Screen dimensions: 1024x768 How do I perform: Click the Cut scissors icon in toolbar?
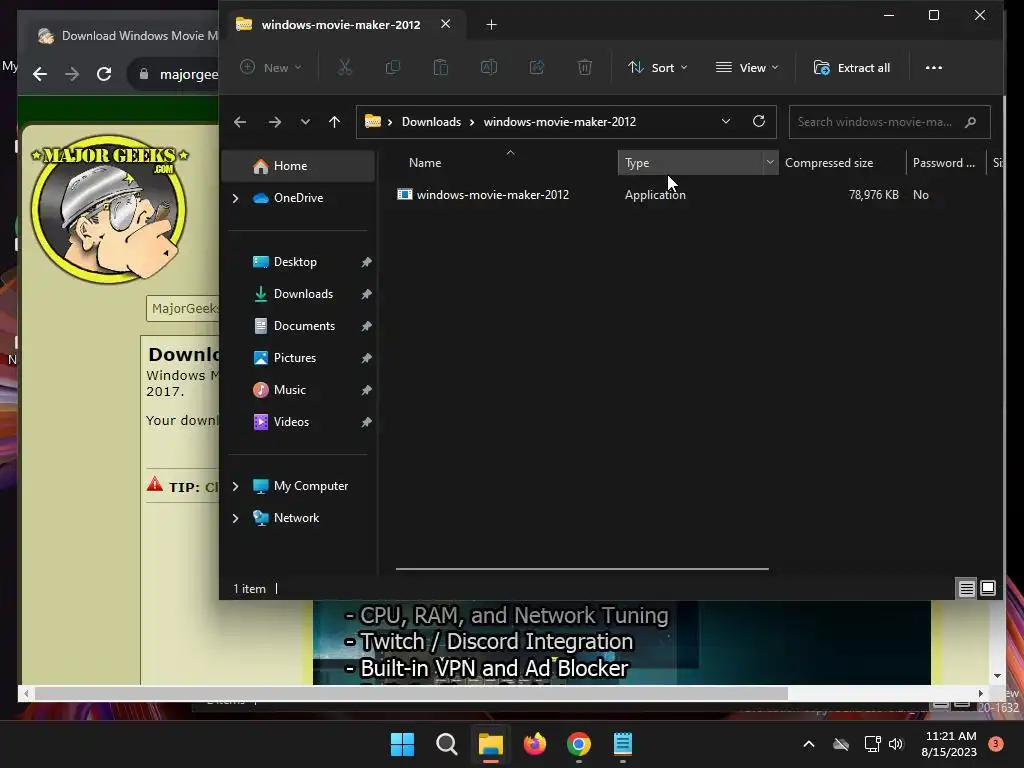(x=344, y=67)
